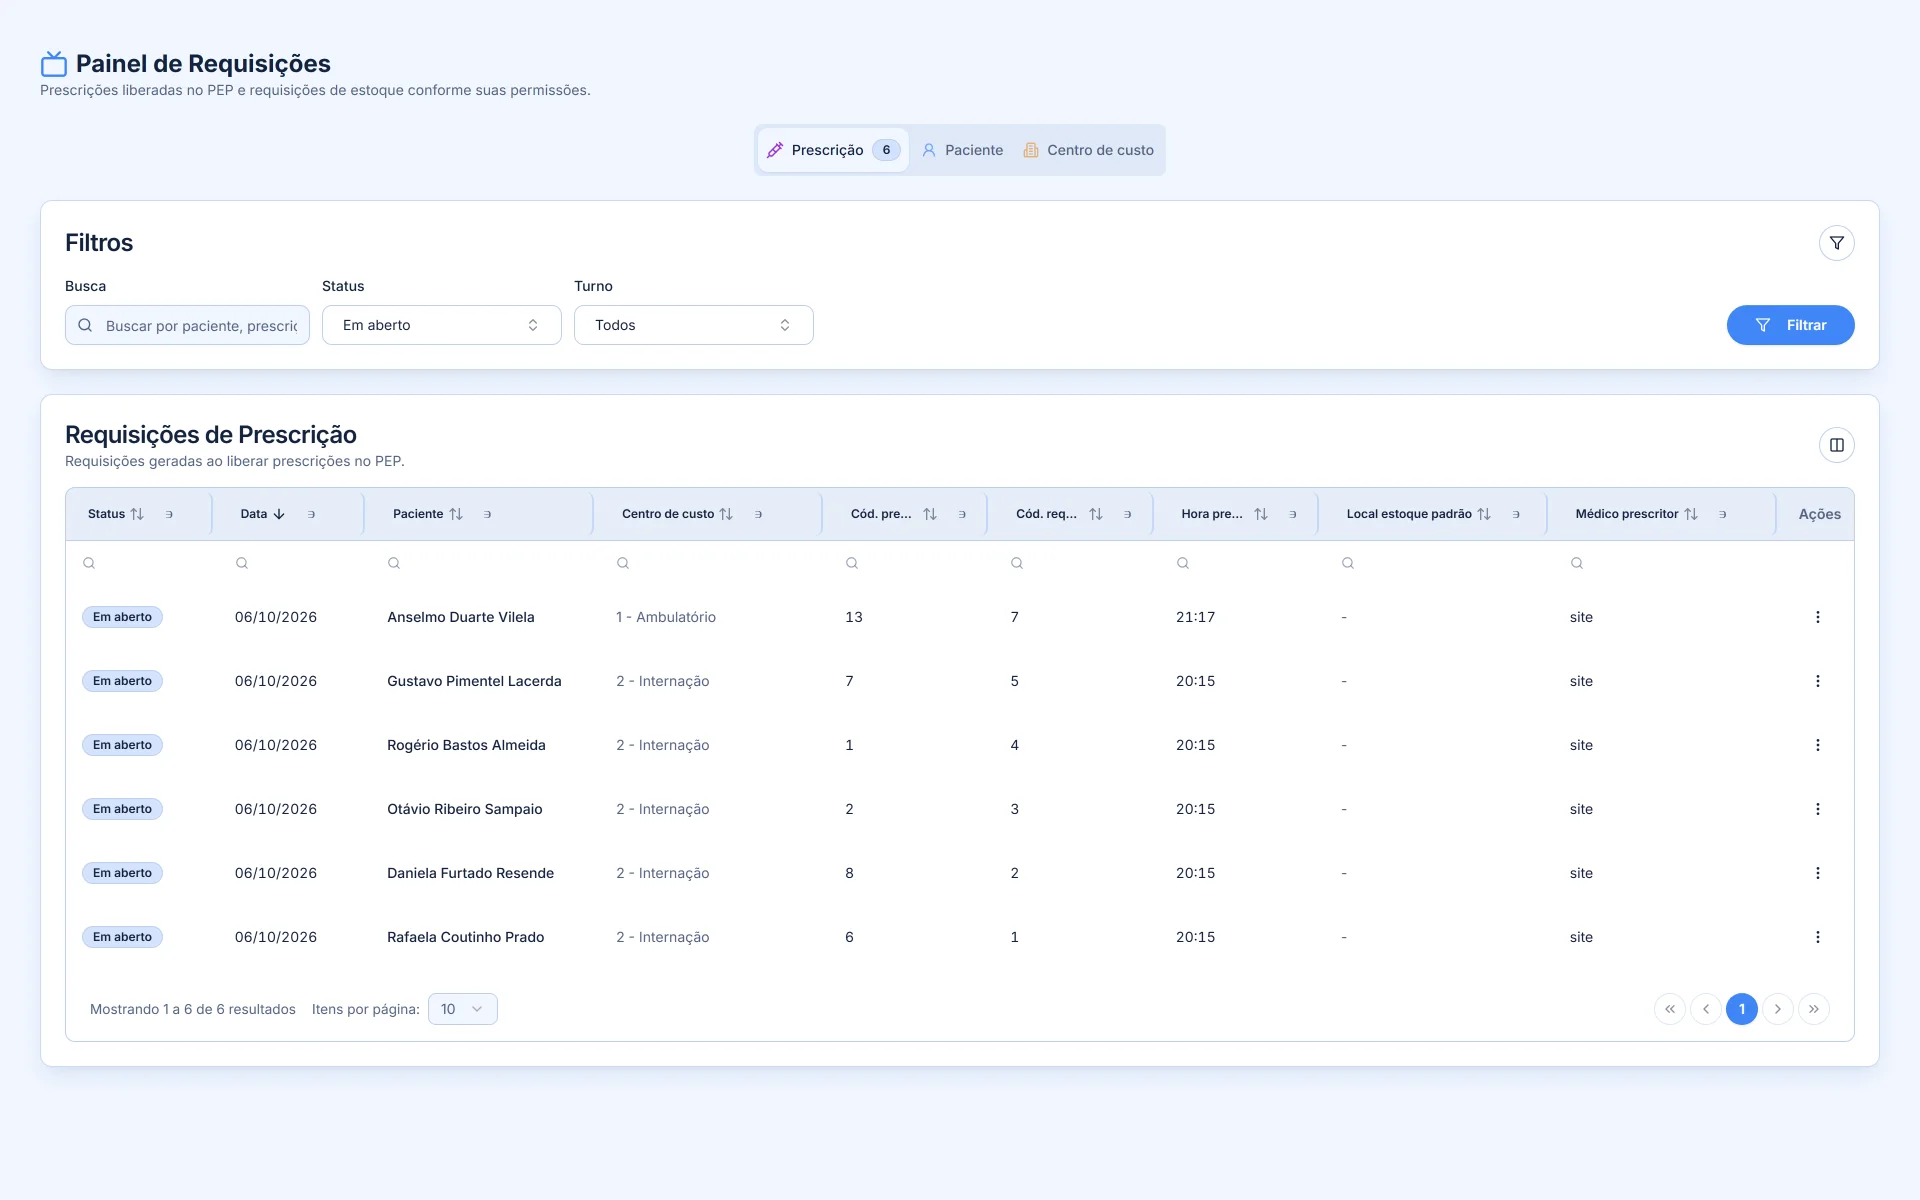Expand the Status dropdown showing Em aberto
1920x1200 pixels.
(441, 325)
